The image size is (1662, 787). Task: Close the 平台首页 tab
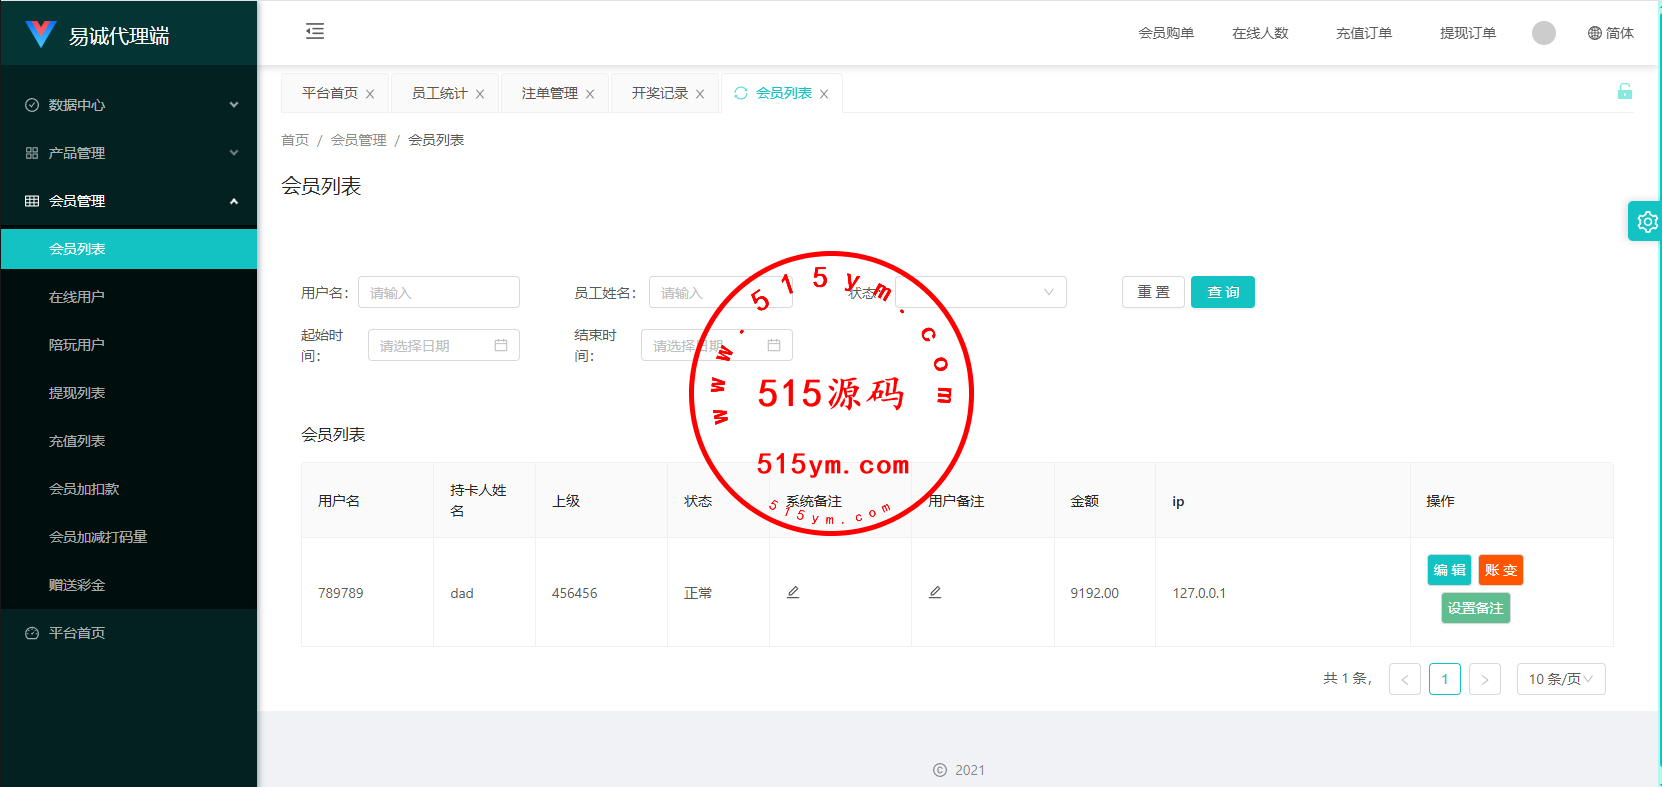[x=370, y=94]
